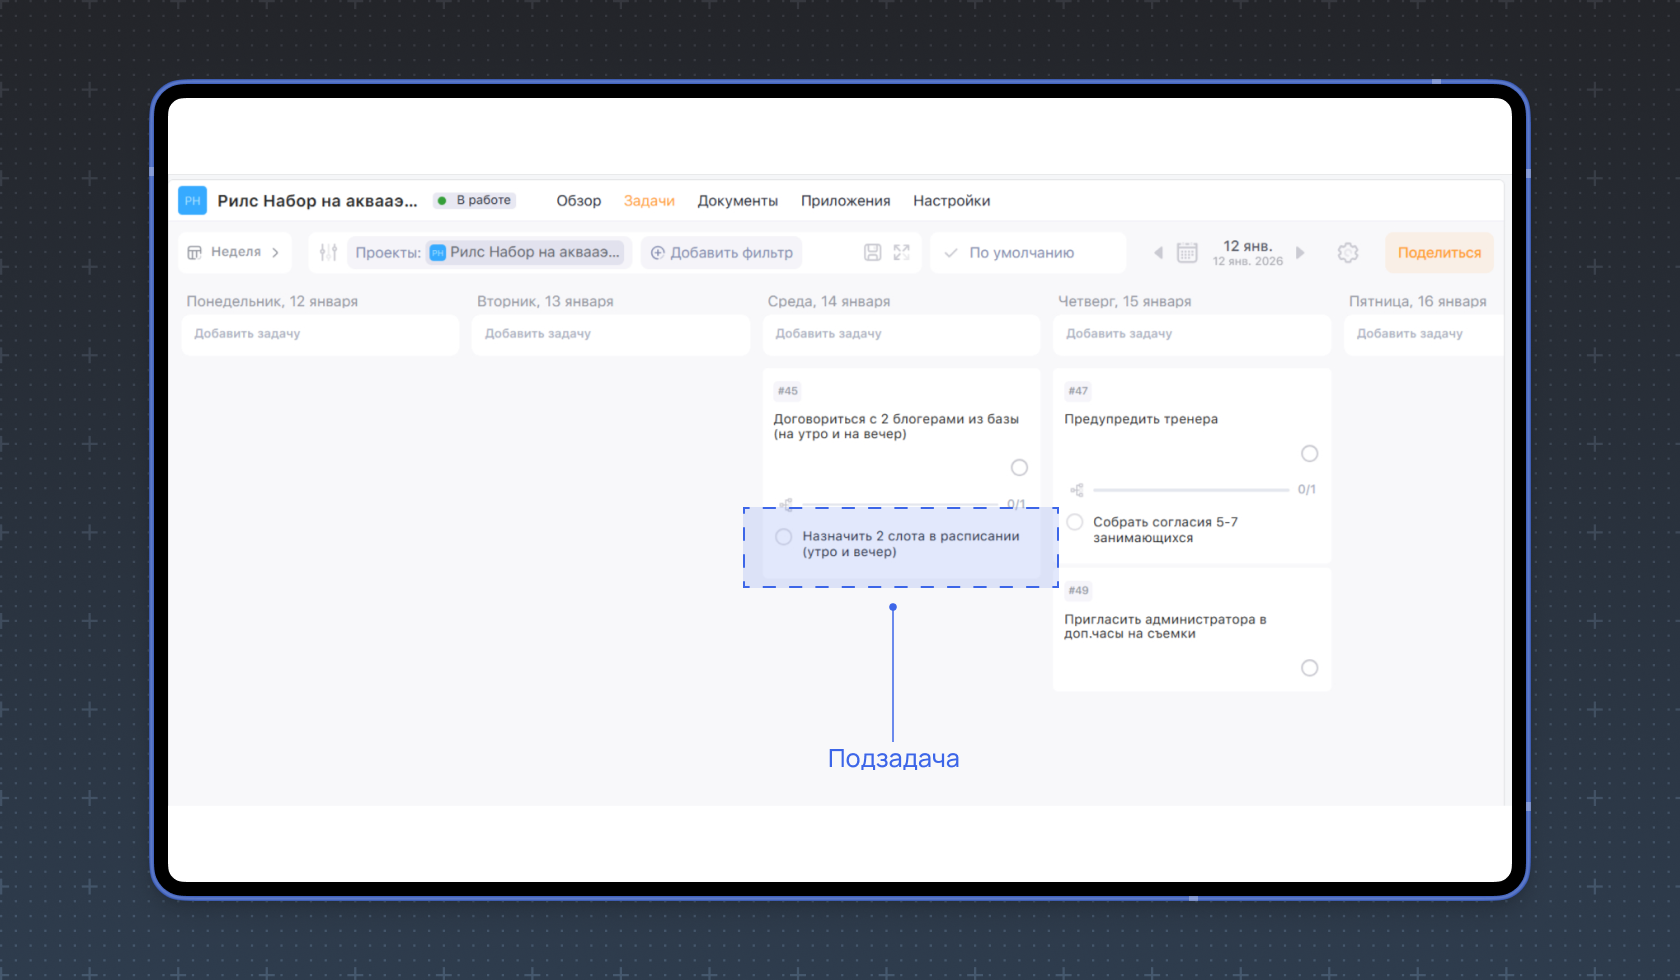Open the 'В работе' status dropdown
This screenshot has width=1680, height=980.
click(475, 200)
